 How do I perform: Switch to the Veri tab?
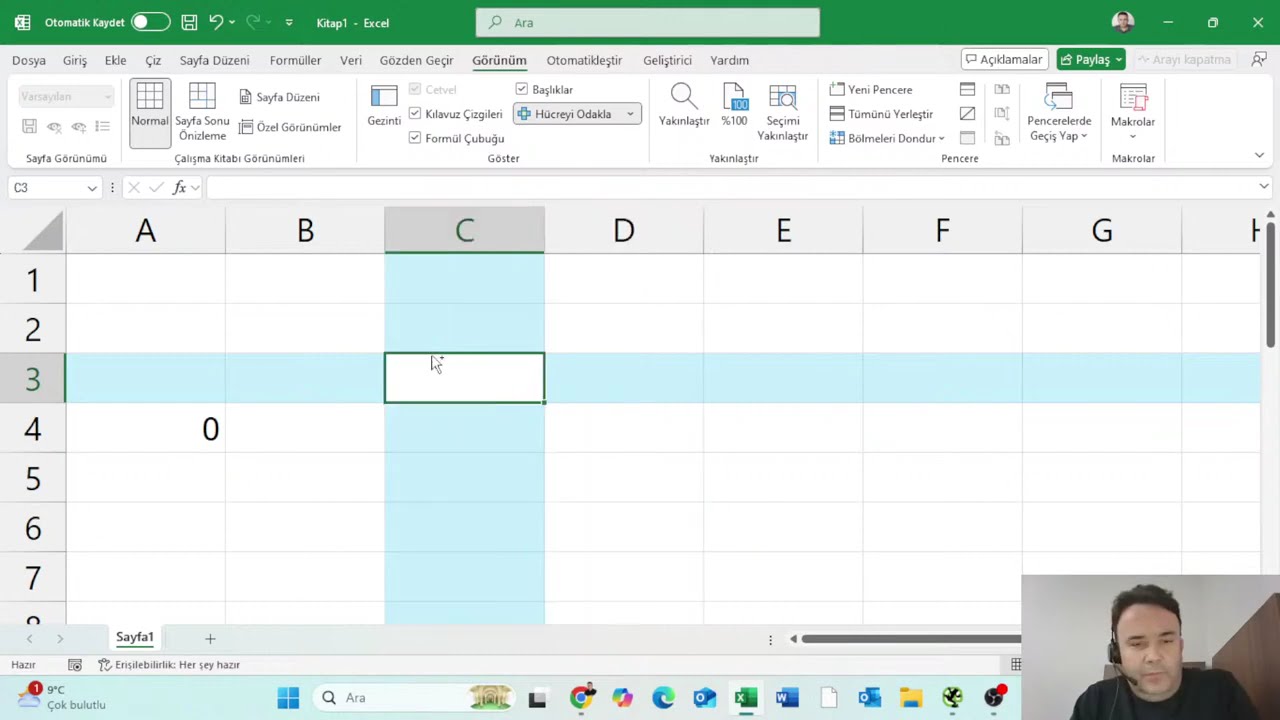point(351,60)
